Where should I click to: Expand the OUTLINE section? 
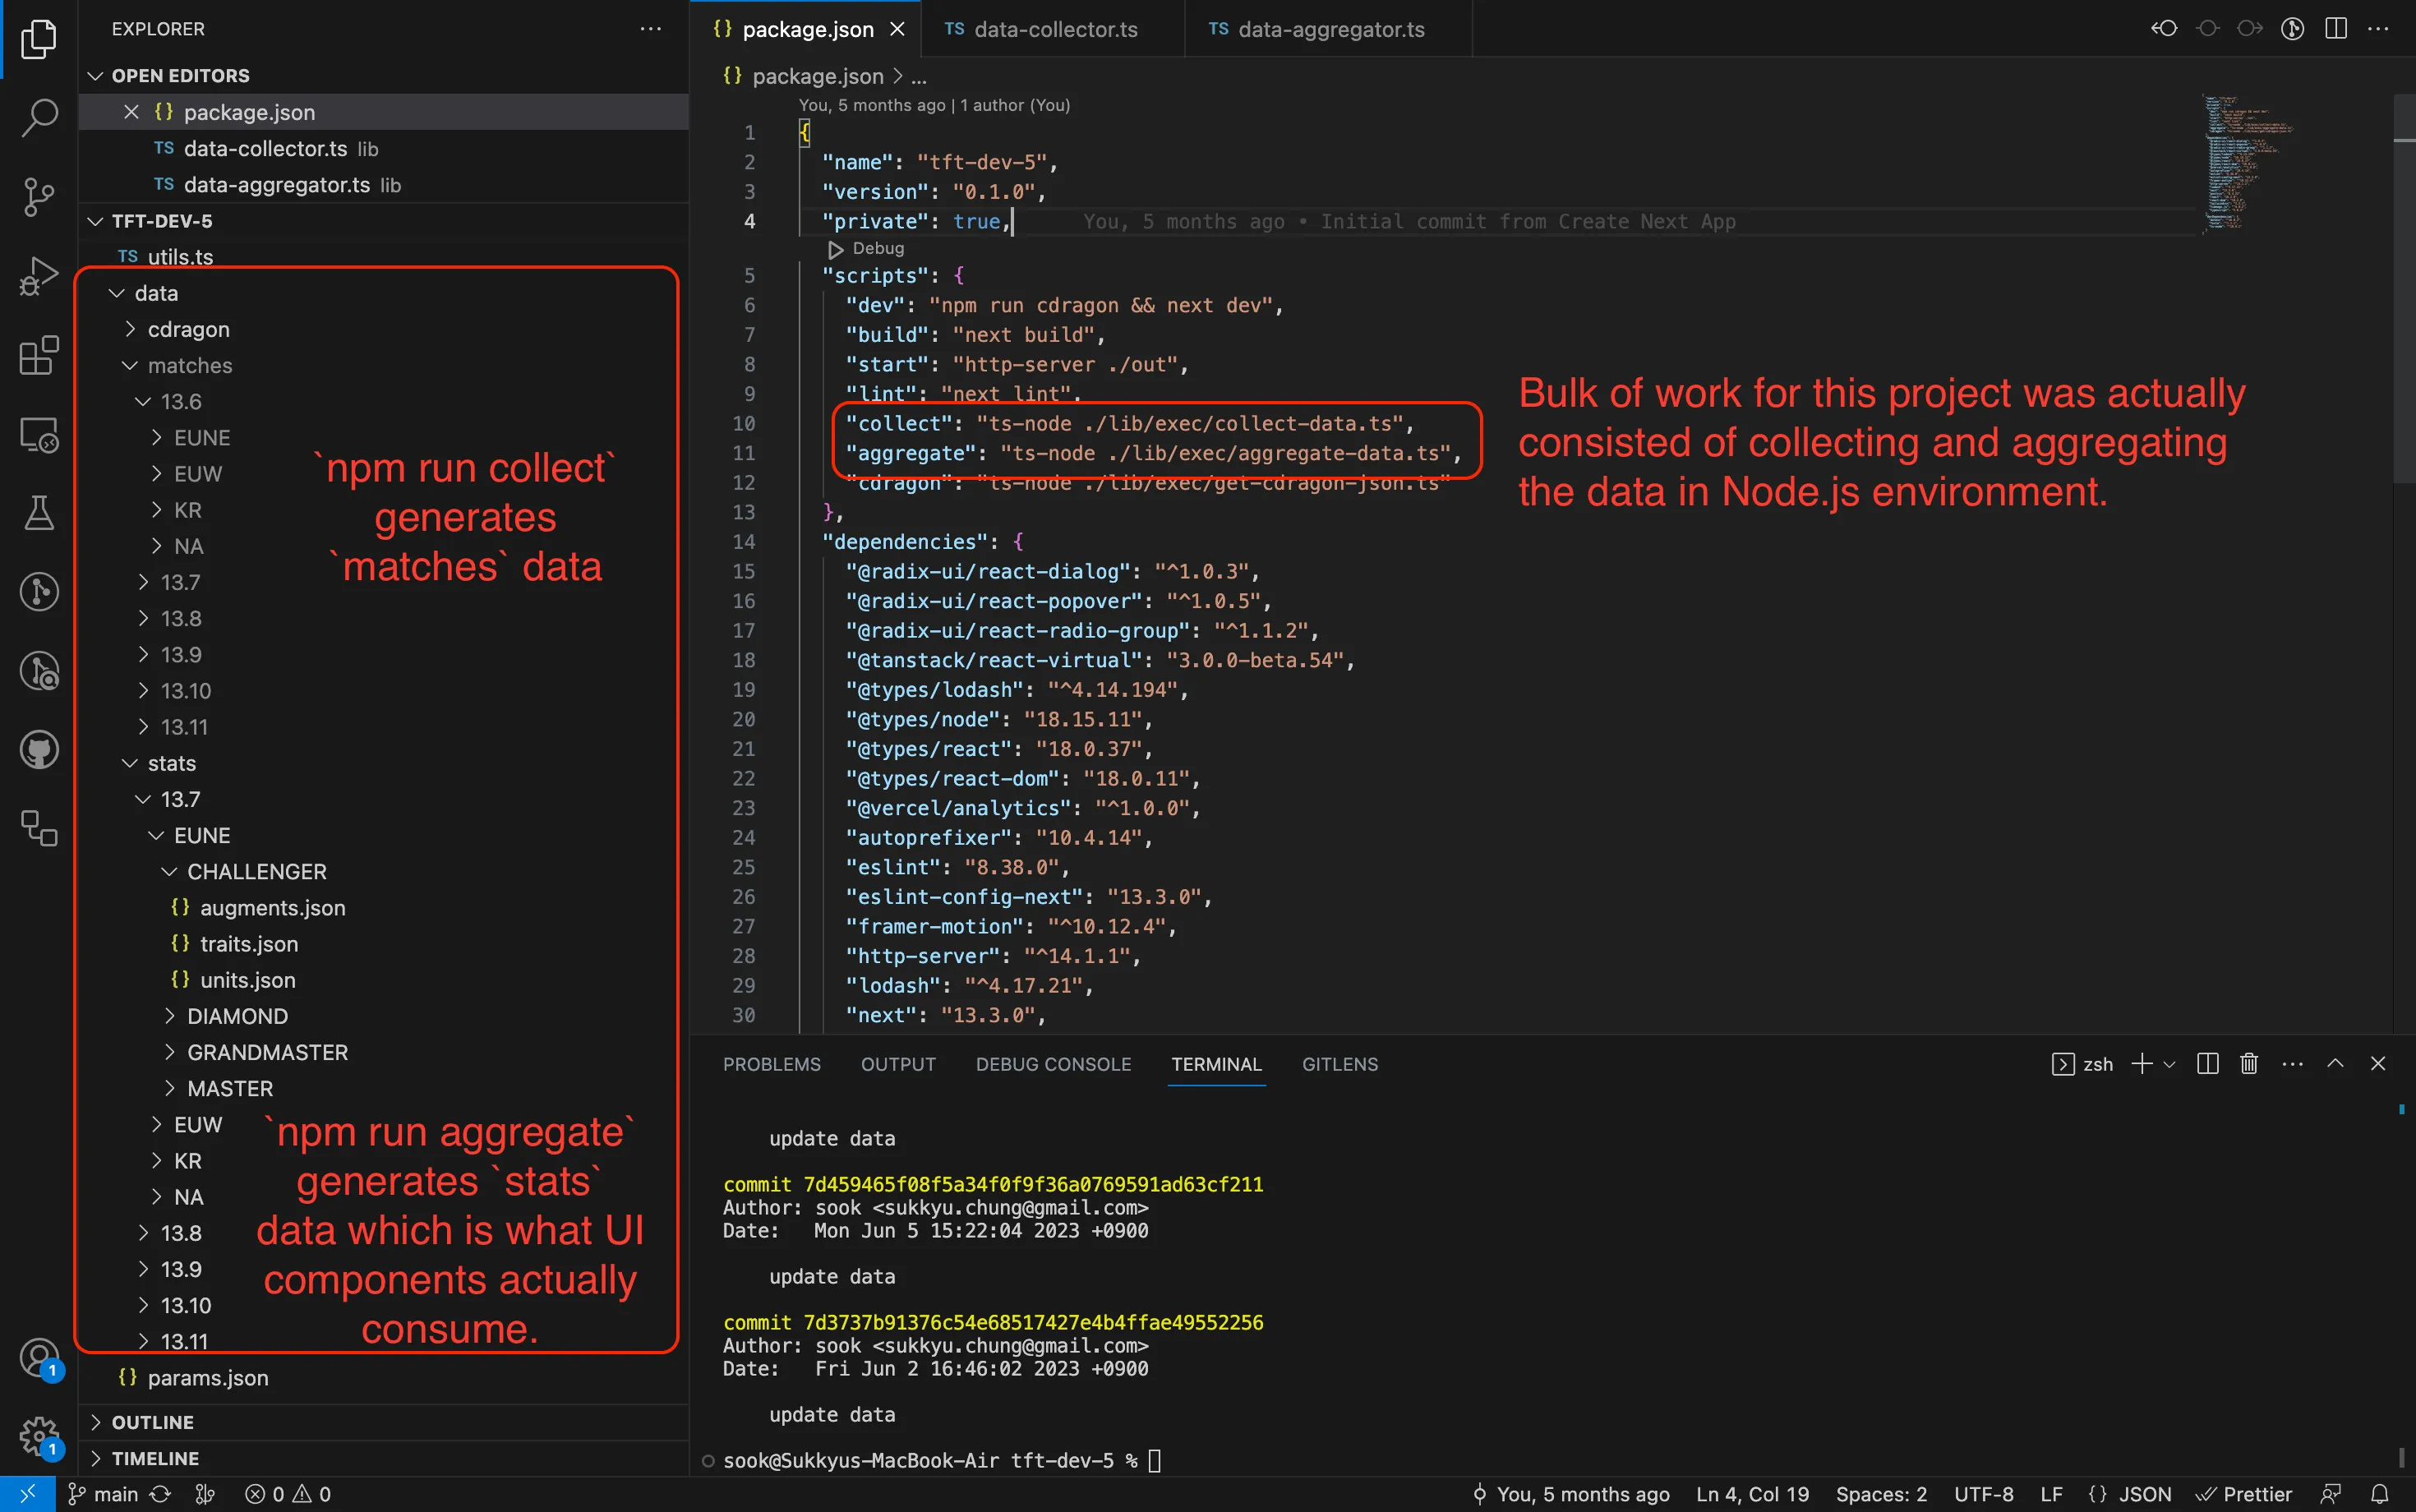(x=152, y=1422)
